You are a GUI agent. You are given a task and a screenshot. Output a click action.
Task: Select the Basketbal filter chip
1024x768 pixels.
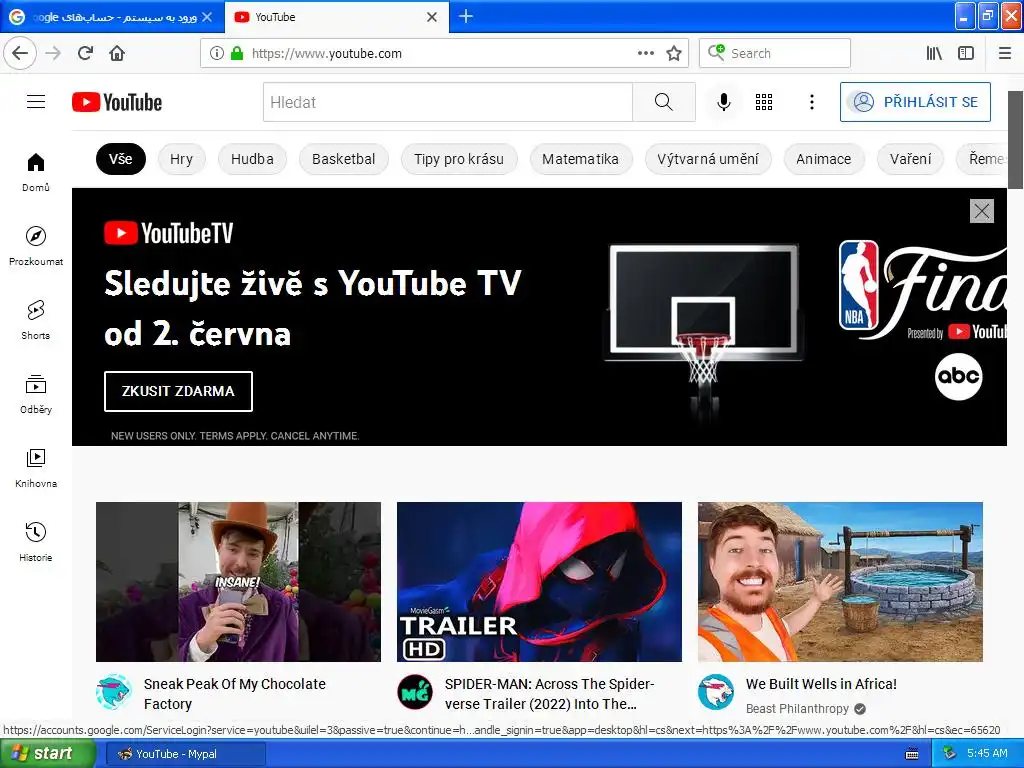(x=344, y=159)
